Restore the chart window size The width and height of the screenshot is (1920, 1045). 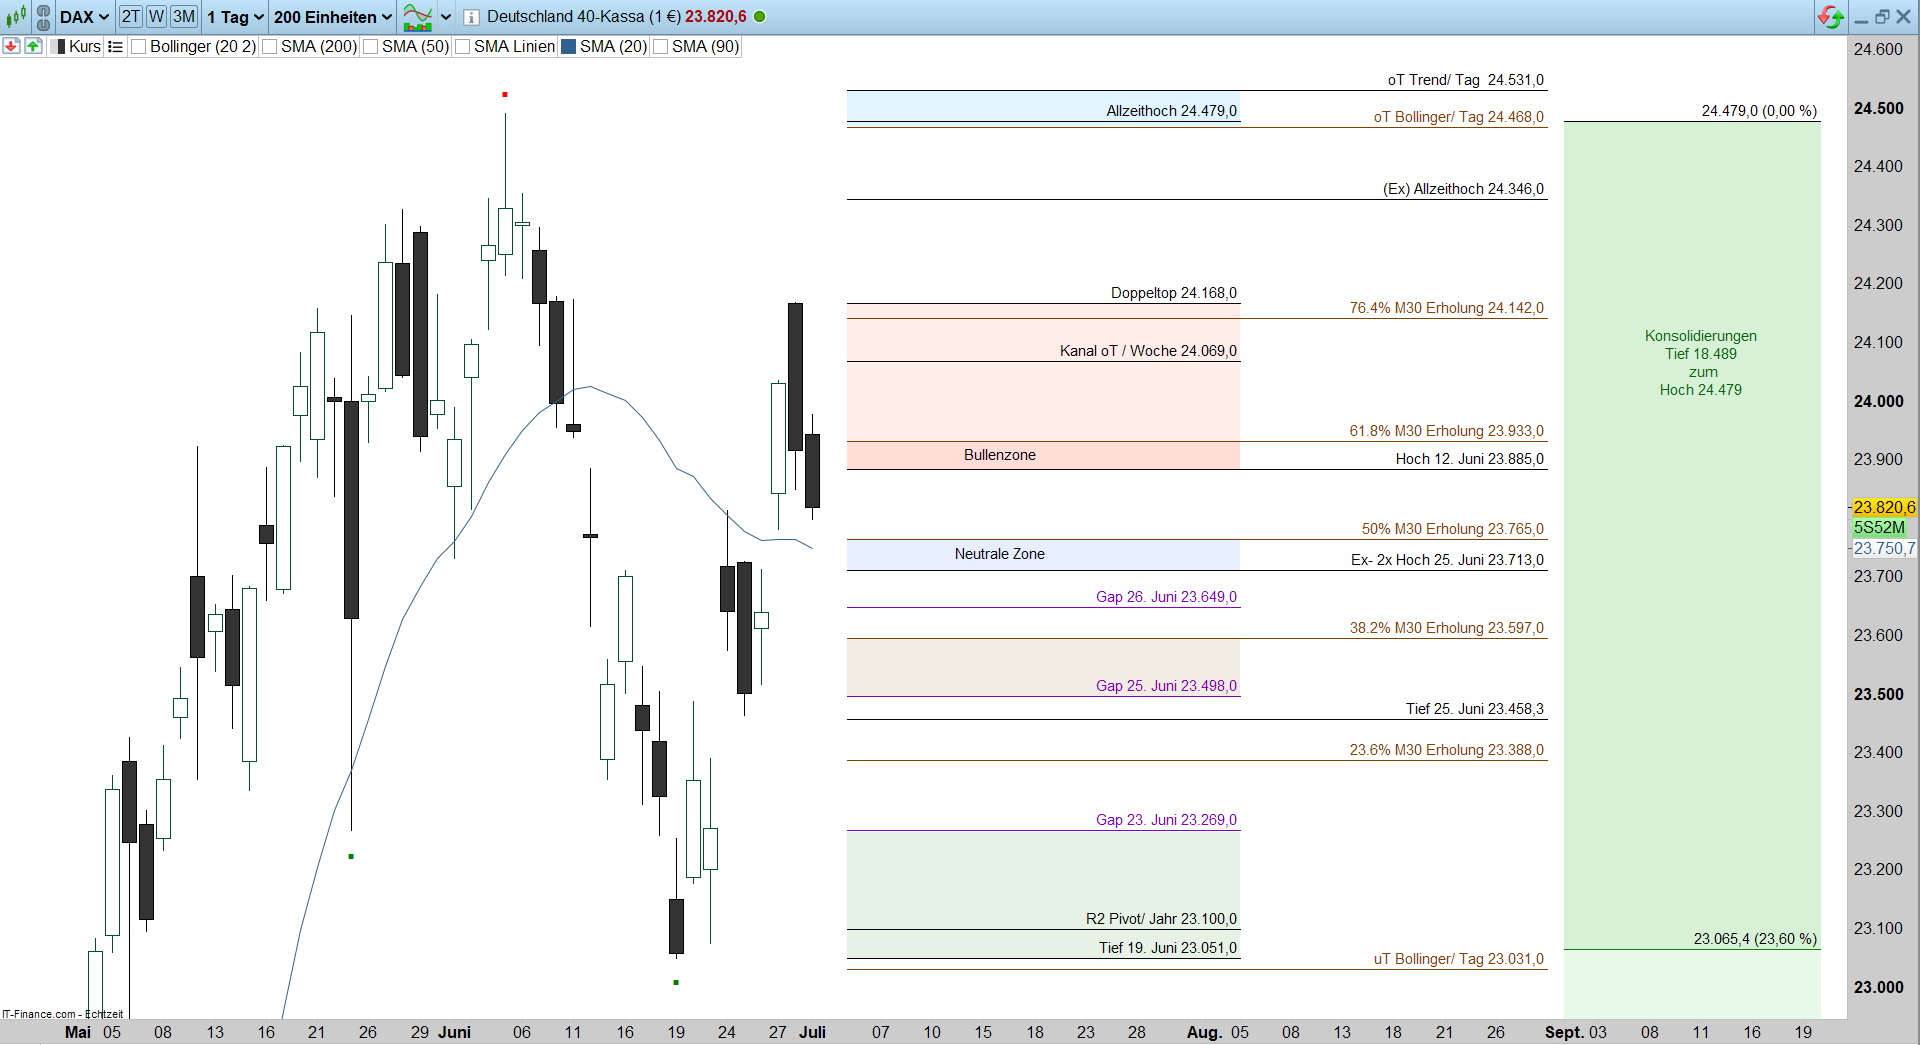pyautogui.click(x=1882, y=17)
